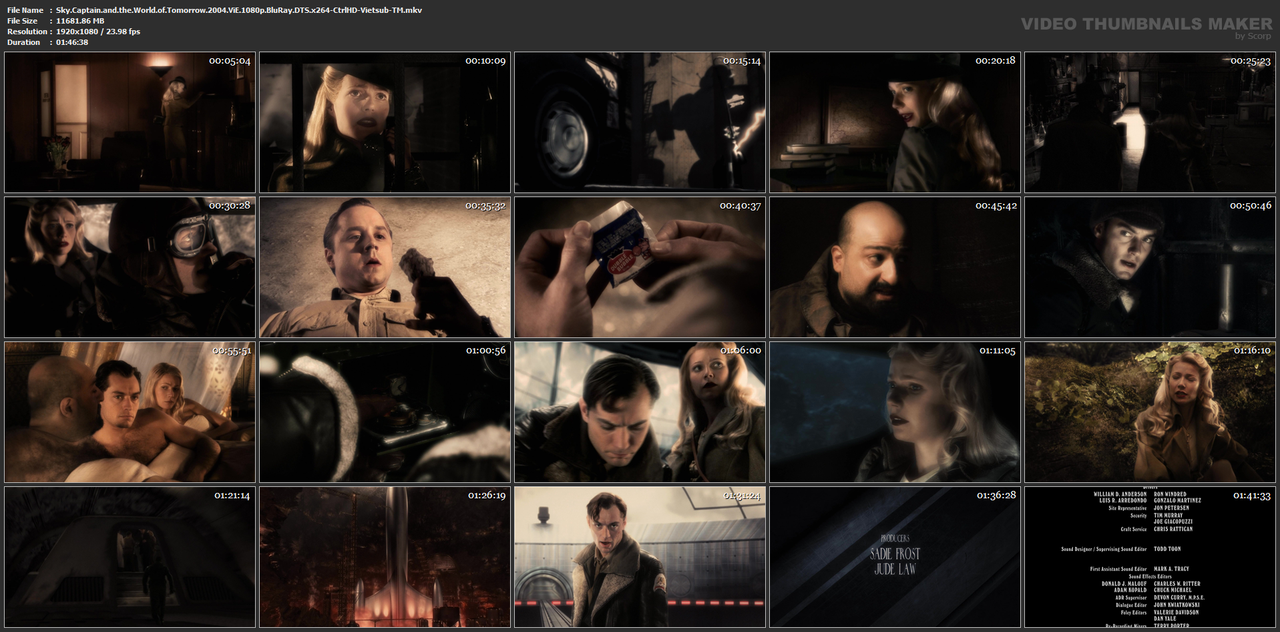Open the 00:40:37 hands holding package thumbnail
The height and width of the screenshot is (632, 1280).
point(640,267)
